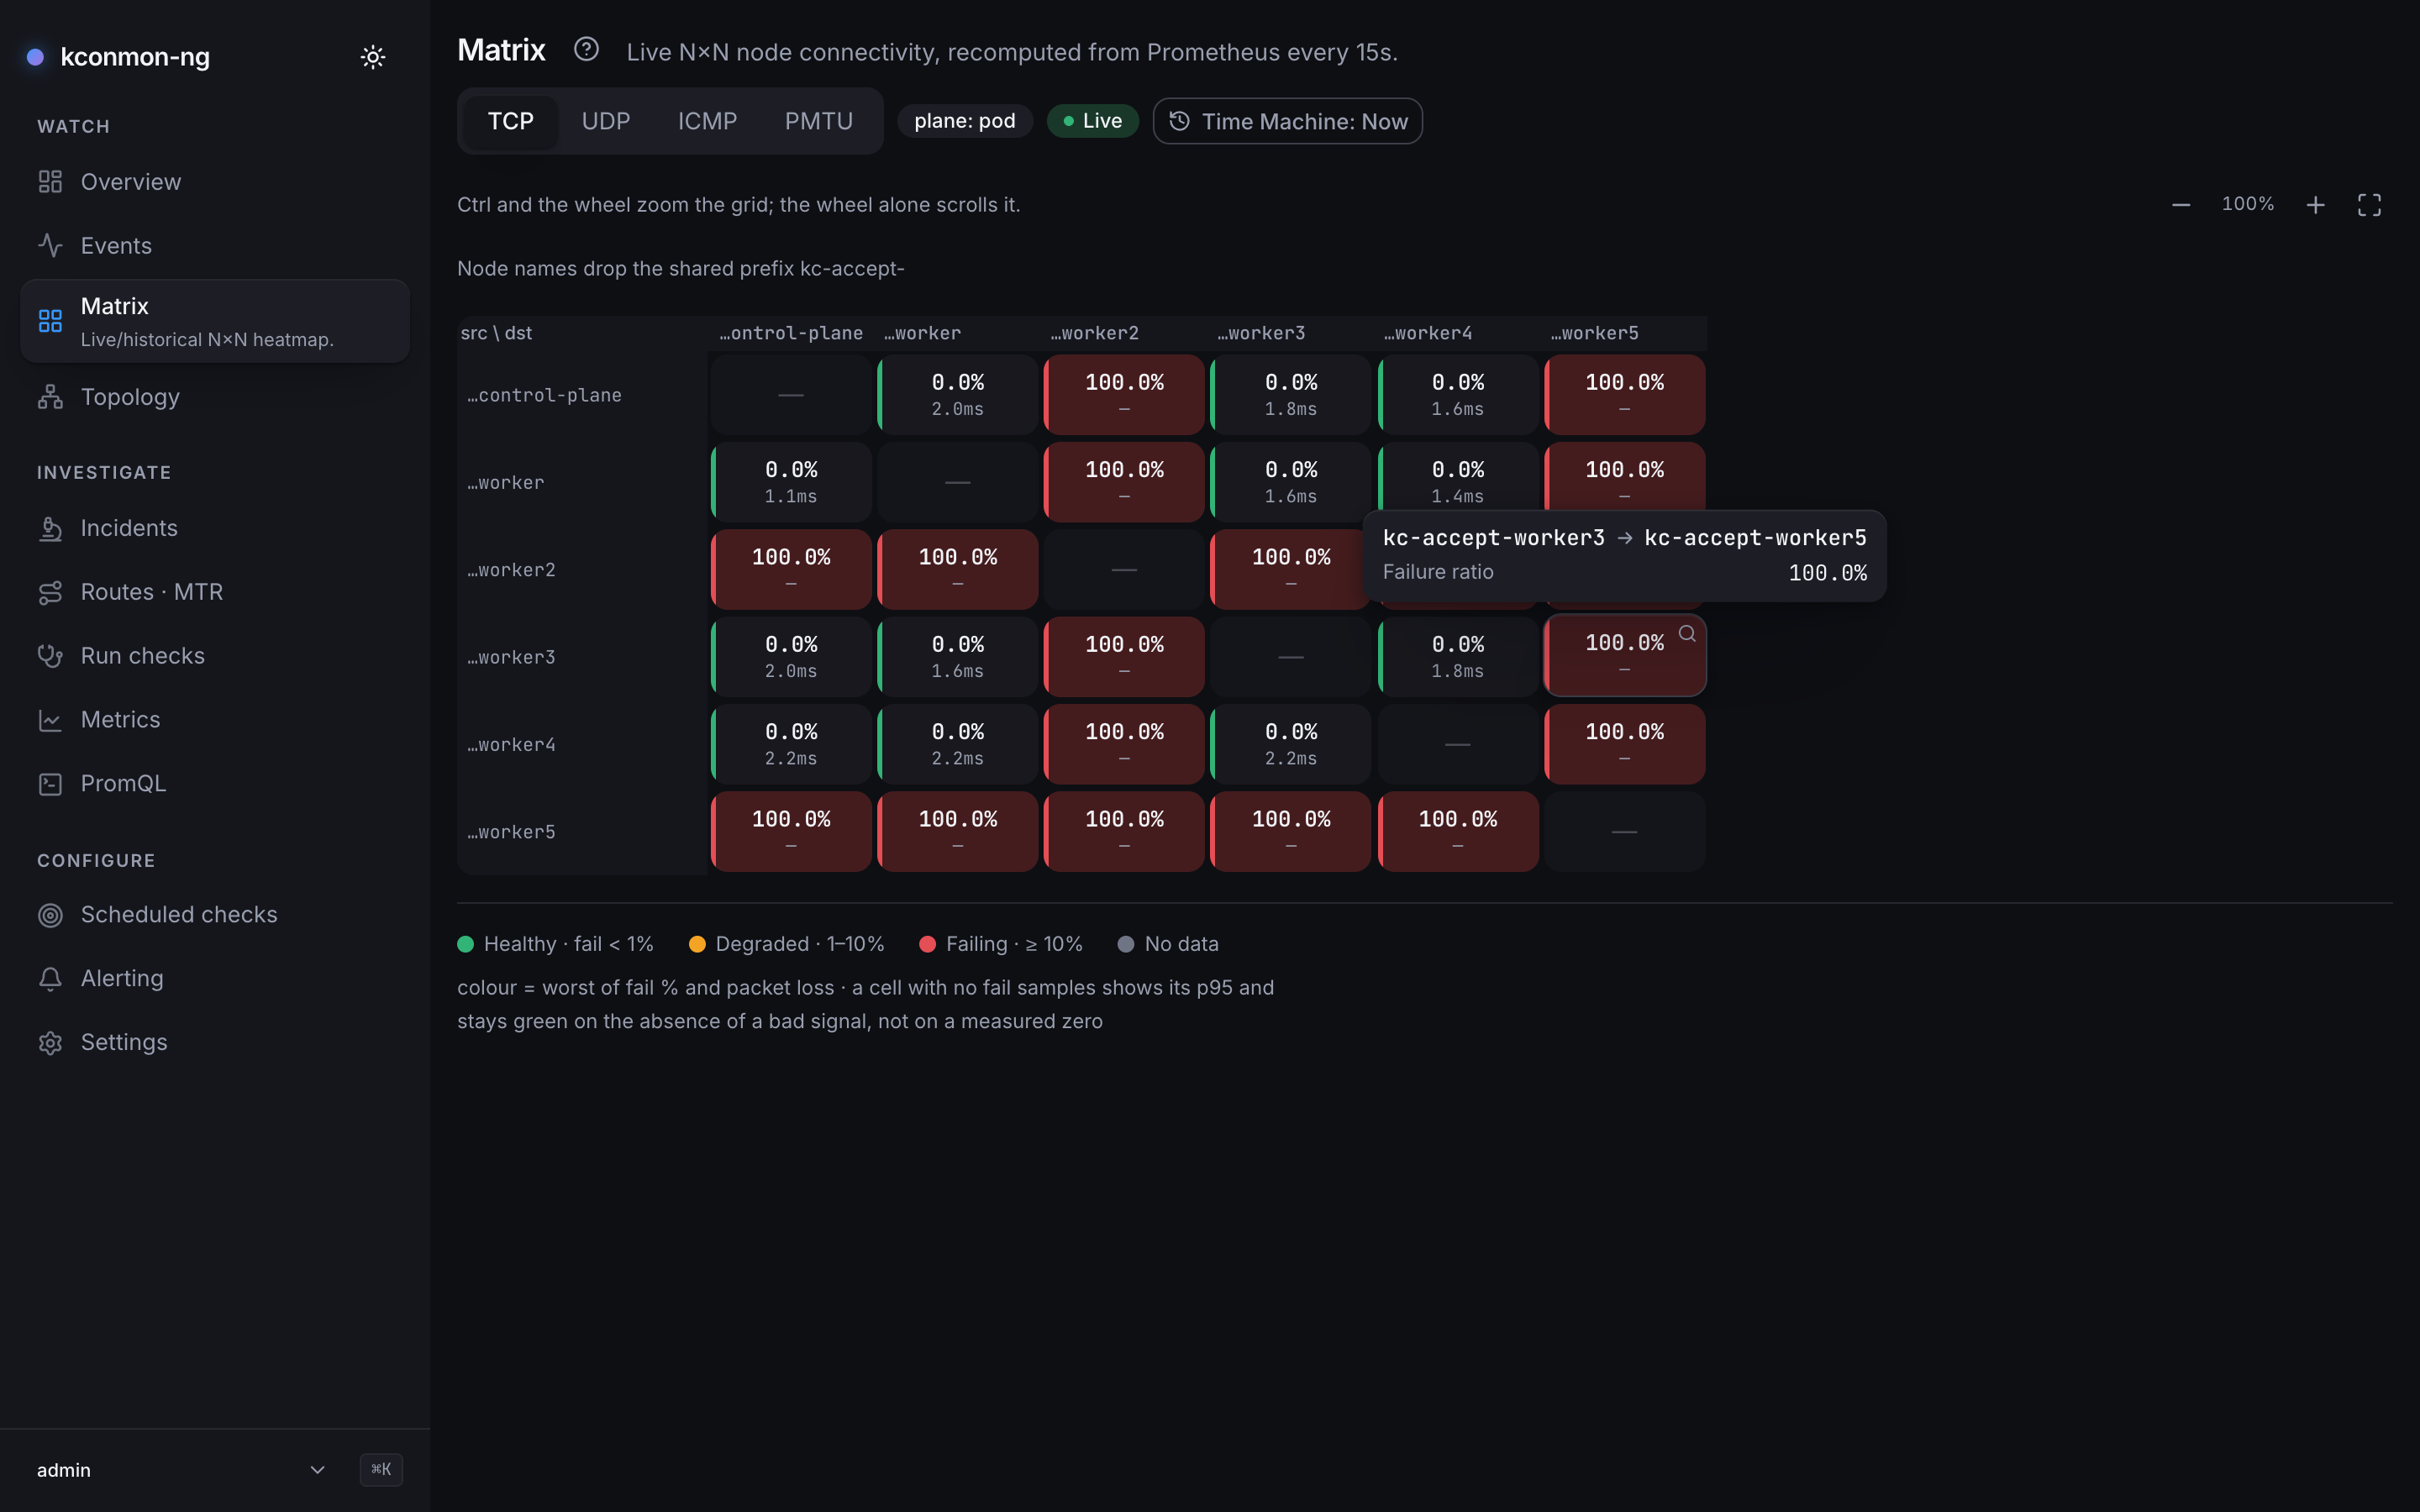Click the help question-mark icon beside Matrix
Screen dimensions: 2420x1512
[586, 49]
